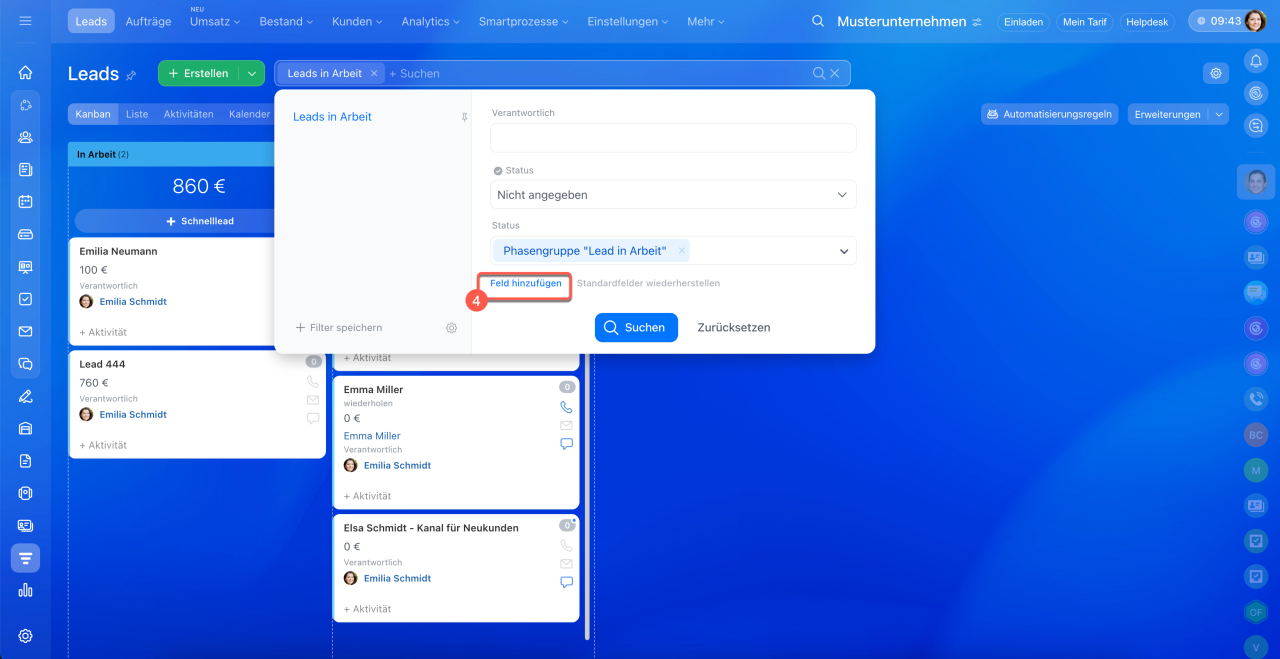Add activity on Elsa Schmidt card
Viewport: 1280px width, 659px height.
coord(367,609)
